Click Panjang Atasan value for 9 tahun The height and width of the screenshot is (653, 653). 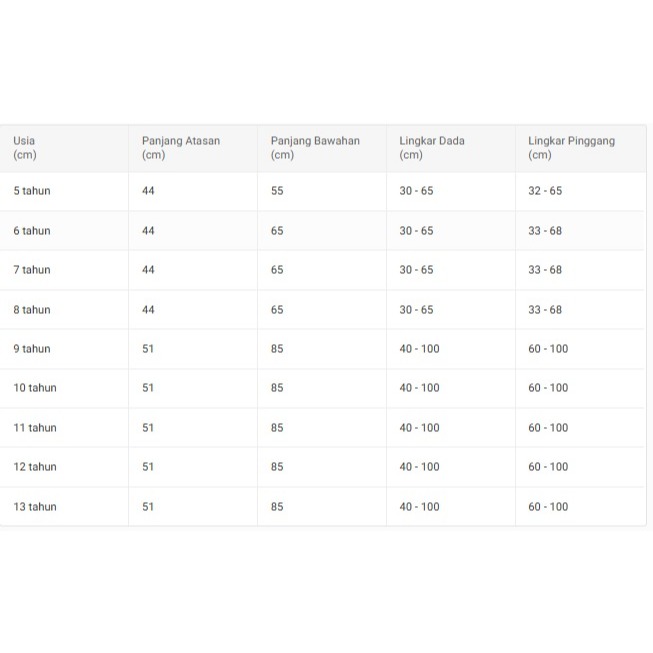click(148, 349)
